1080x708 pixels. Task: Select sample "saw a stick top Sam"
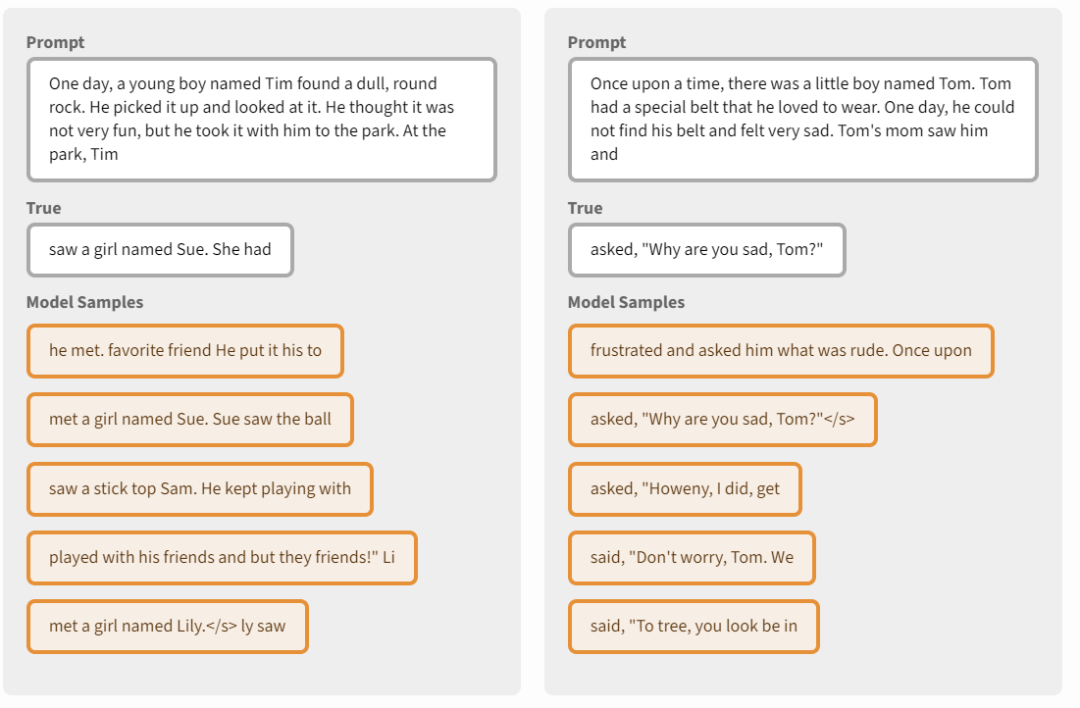tap(200, 489)
